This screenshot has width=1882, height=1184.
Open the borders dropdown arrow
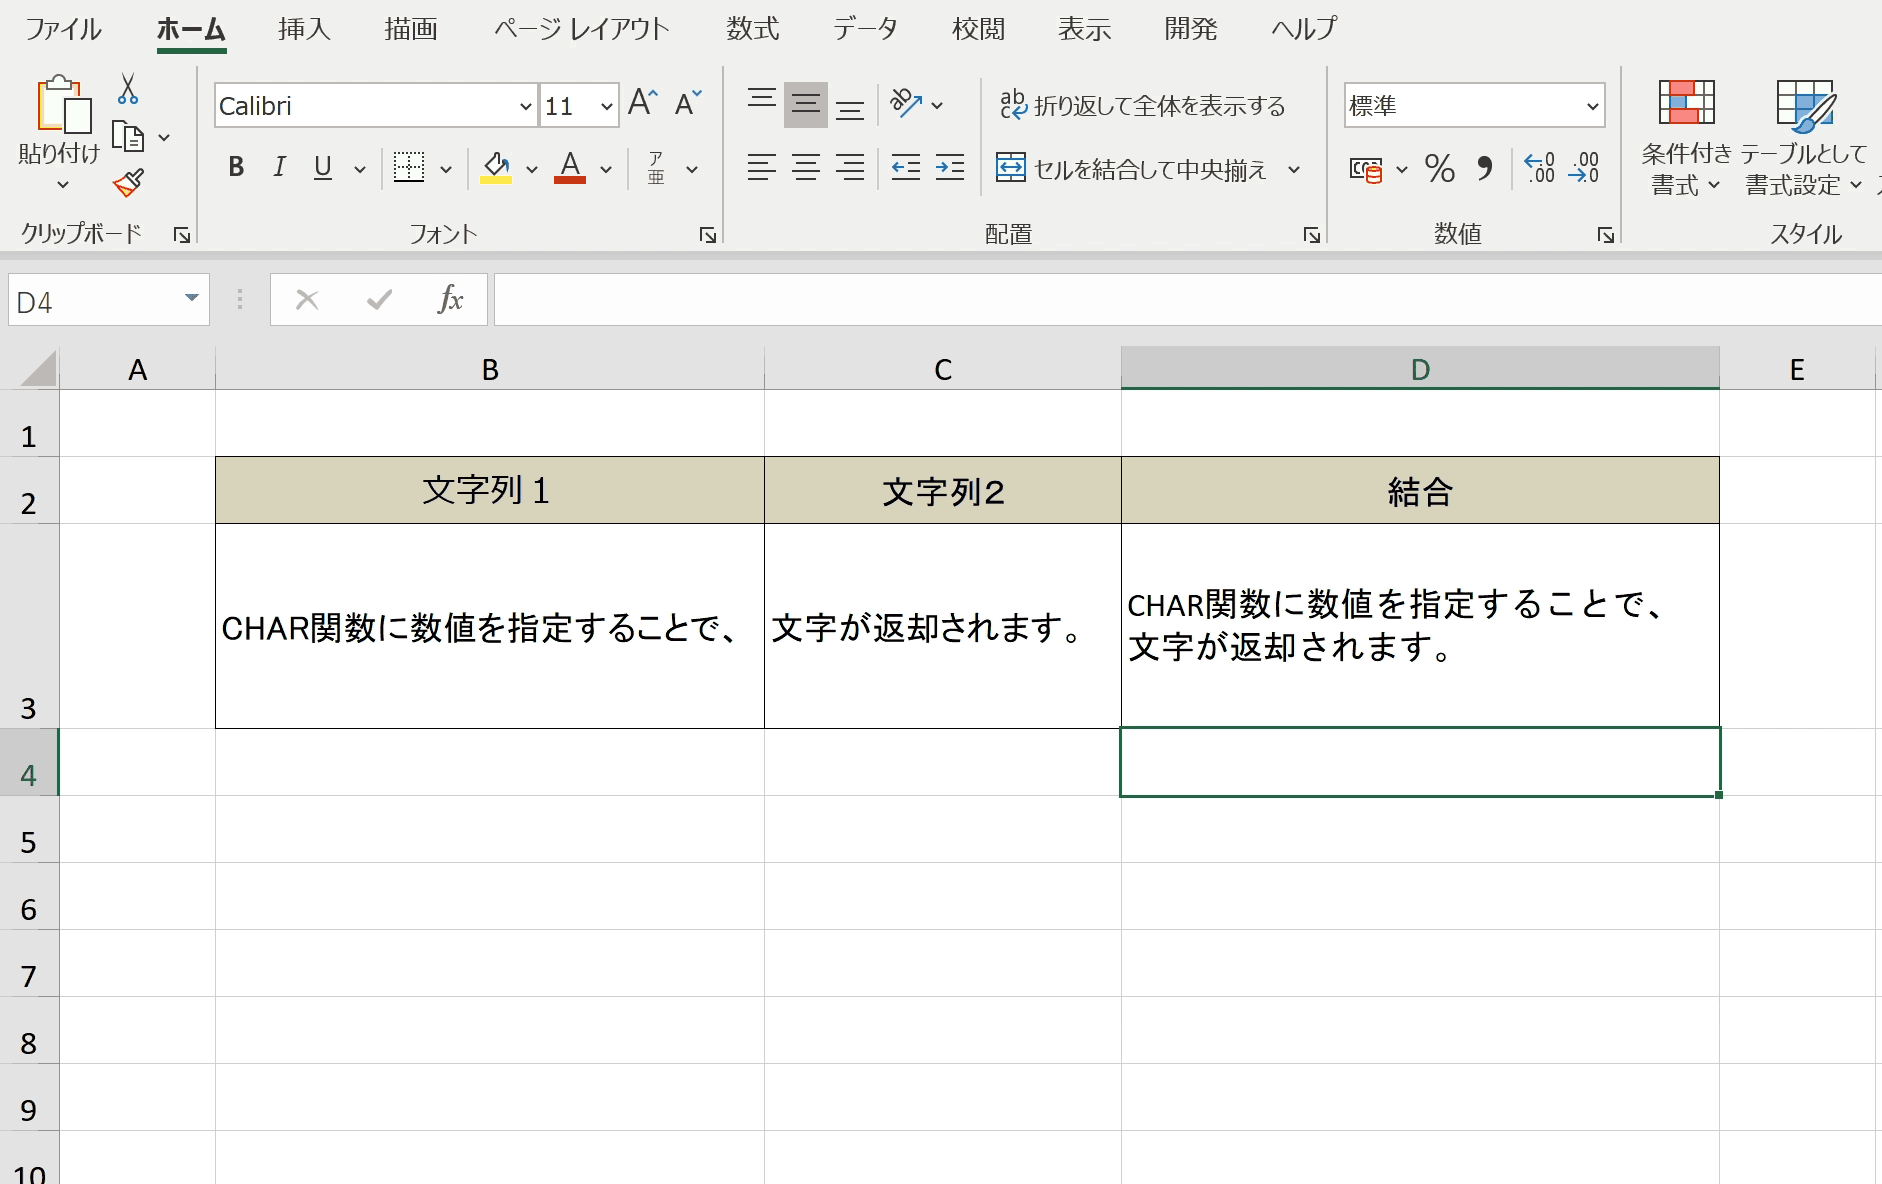[446, 169]
